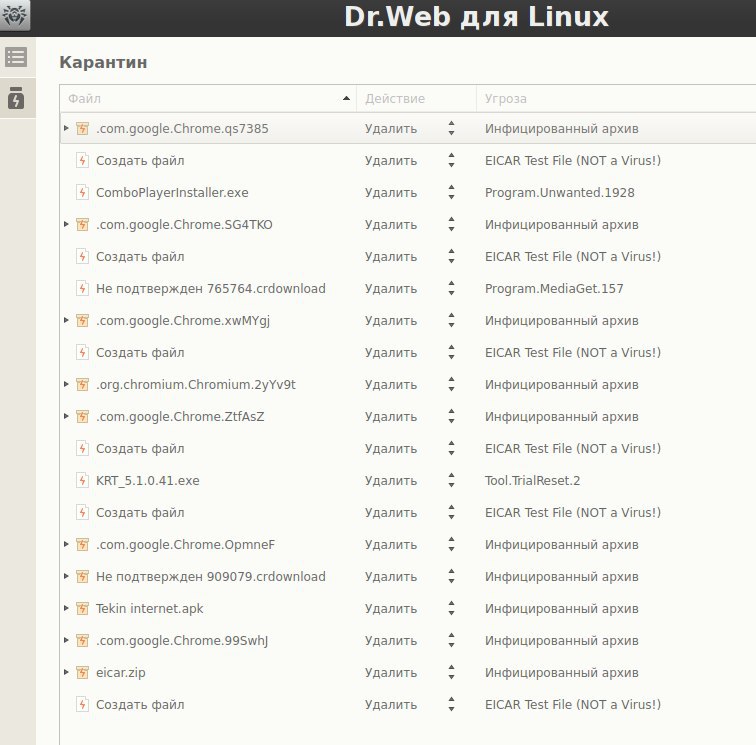The height and width of the screenshot is (745, 756).
Task: Select Не подтвержден 765764.crdownload name
Action: 211,288
